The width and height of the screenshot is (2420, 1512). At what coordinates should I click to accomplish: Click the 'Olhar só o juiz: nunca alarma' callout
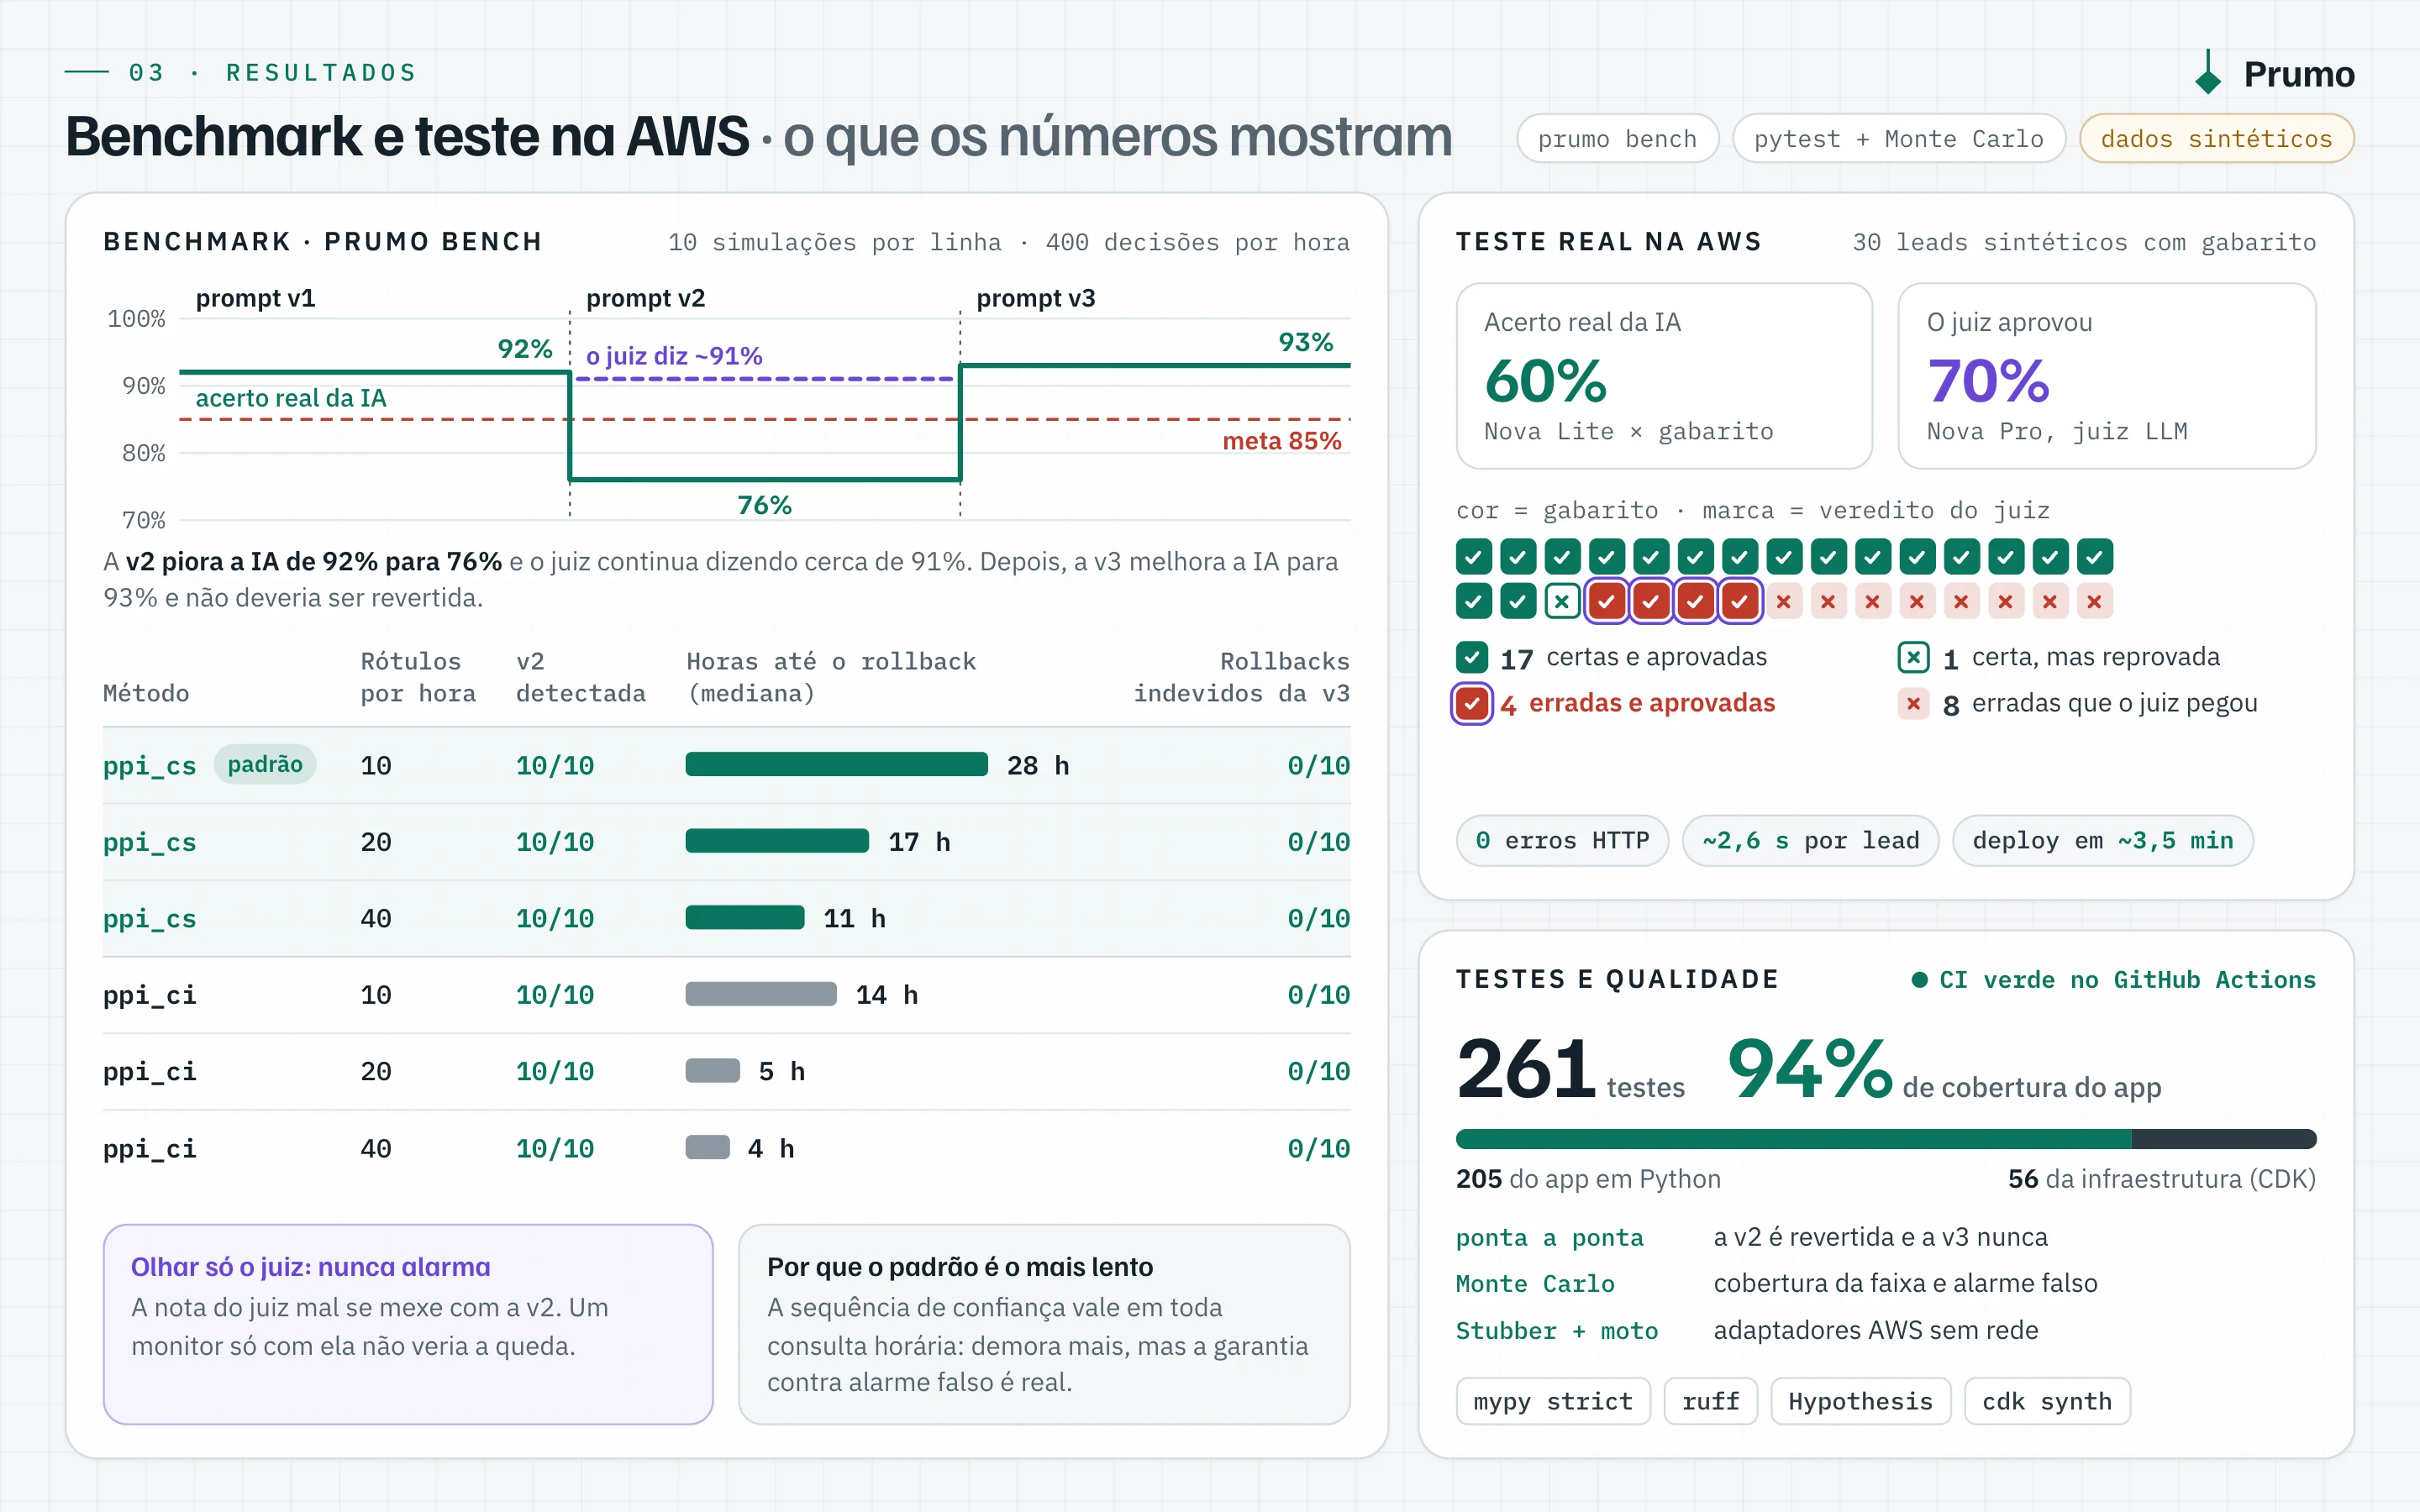[408, 1324]
